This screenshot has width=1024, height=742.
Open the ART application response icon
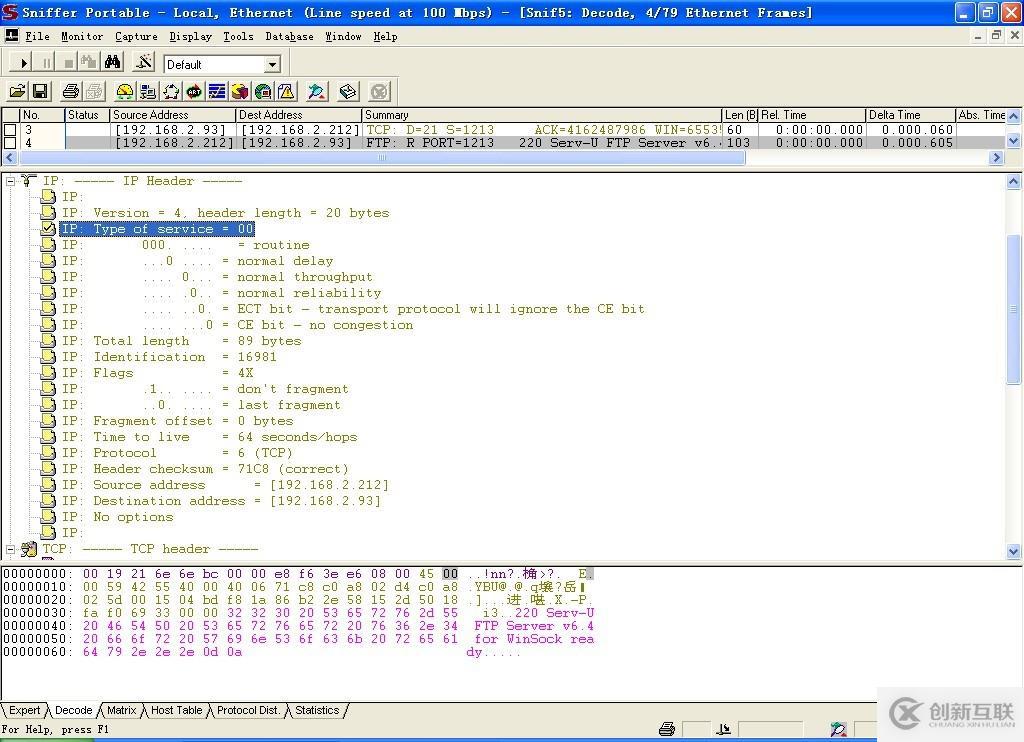coord(194,91)
